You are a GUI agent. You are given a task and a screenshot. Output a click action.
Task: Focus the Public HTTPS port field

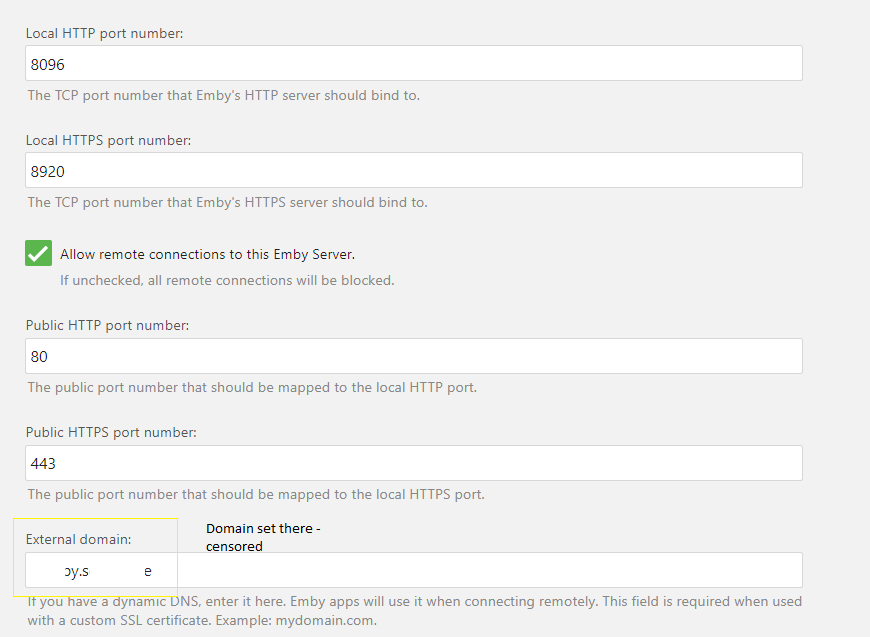[413, 462]
